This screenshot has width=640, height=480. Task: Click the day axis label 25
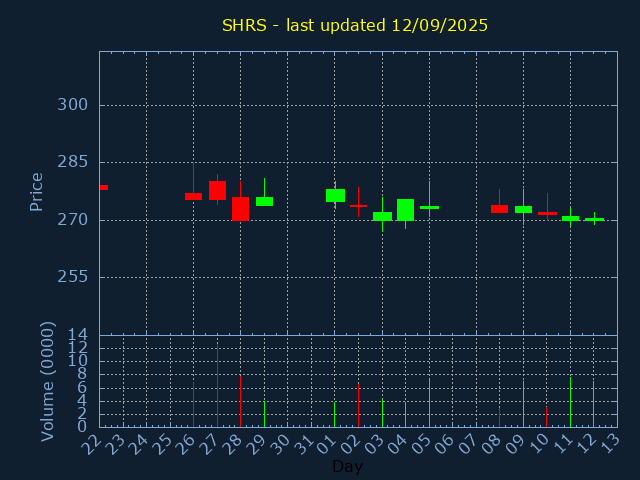(x=162, y=444)
